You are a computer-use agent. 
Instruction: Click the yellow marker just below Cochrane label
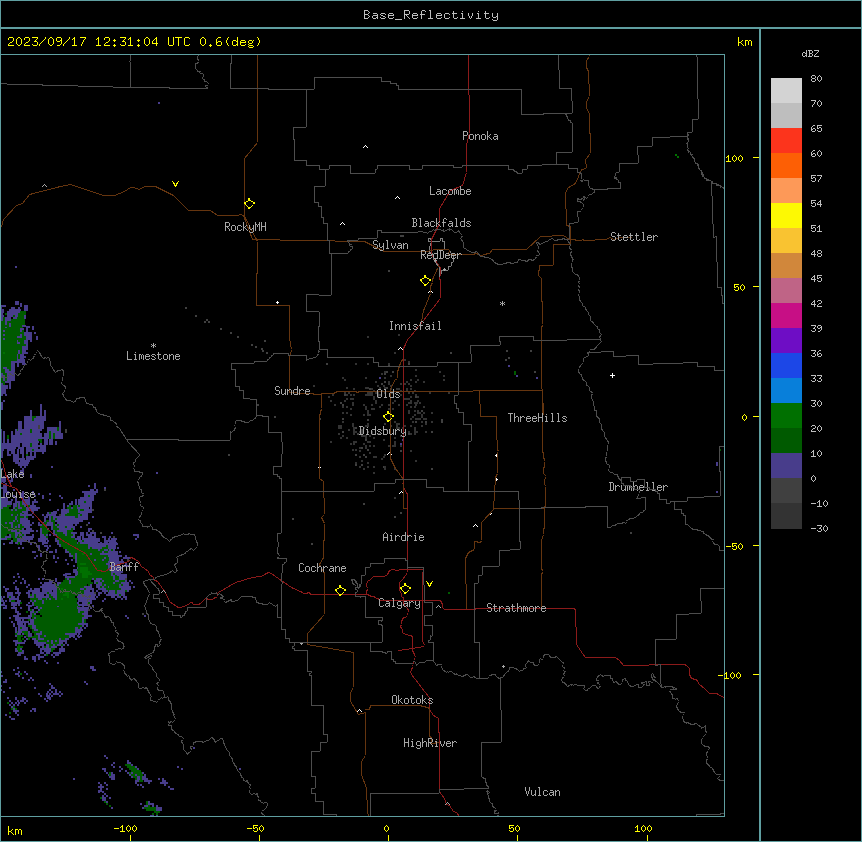point(340,590)
